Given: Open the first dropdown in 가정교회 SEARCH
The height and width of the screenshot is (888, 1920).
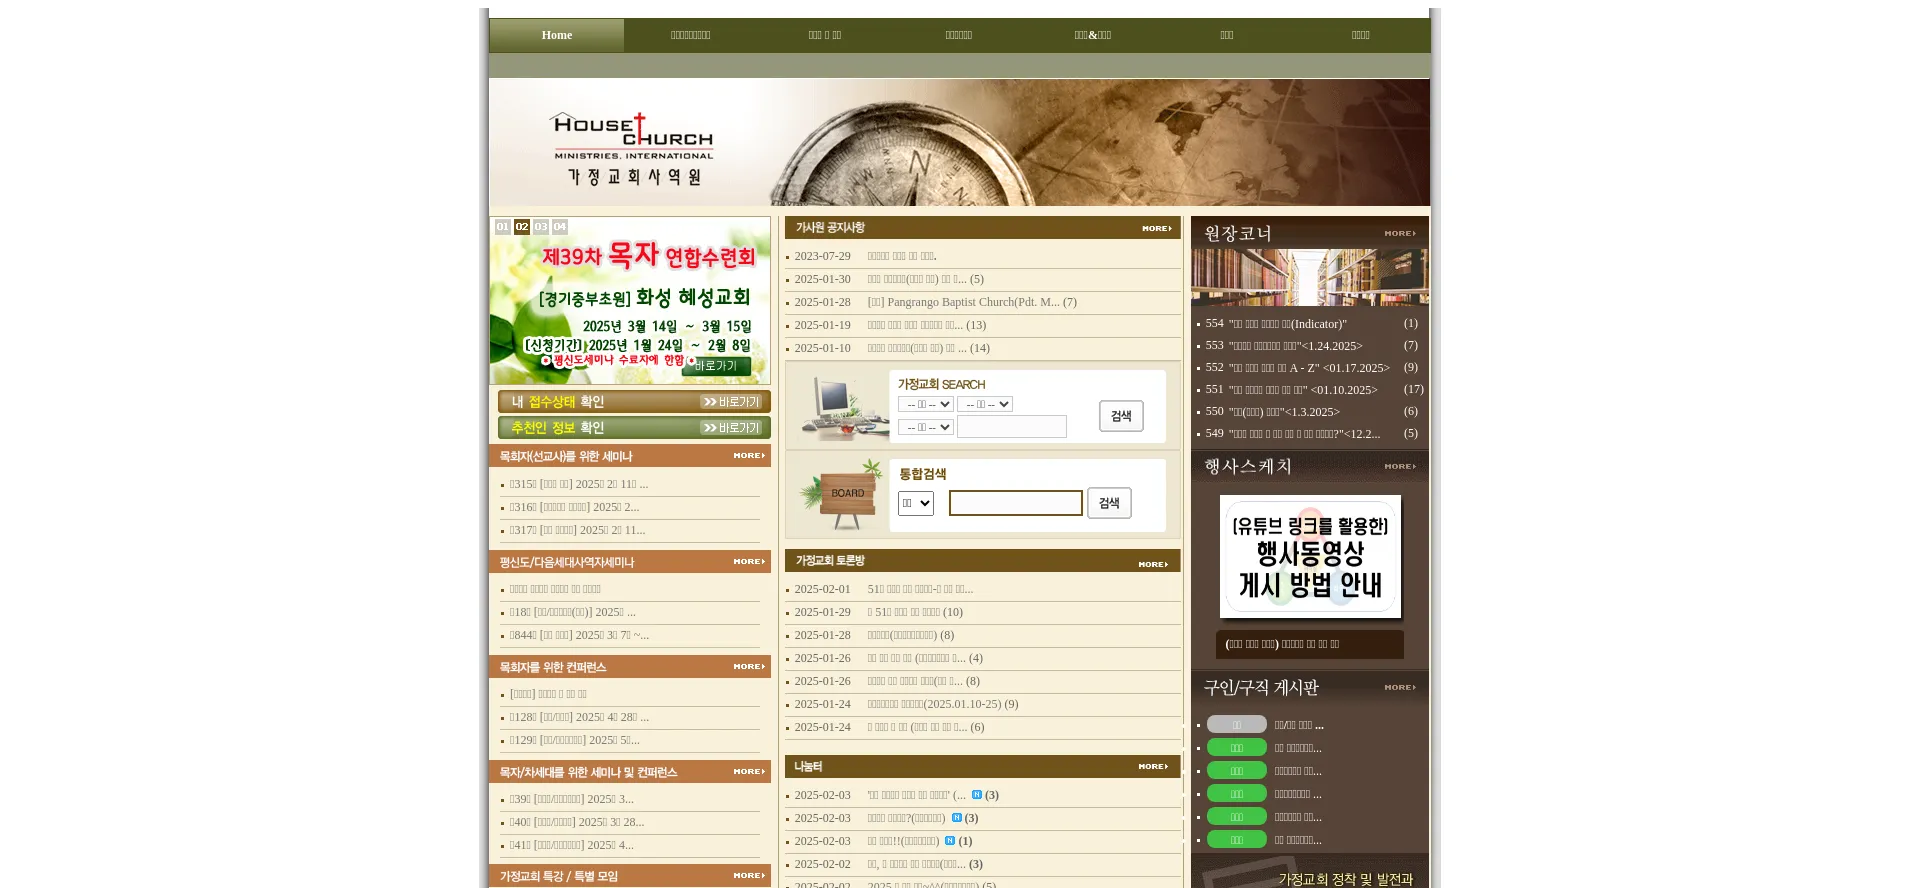Looking at the screenshot, I should pos(925,404).
